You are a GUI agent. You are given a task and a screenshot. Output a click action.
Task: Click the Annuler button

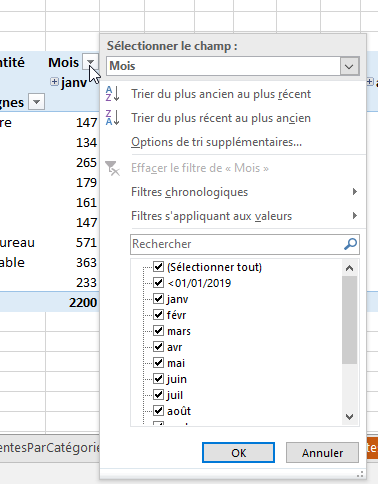pos(322,453)
